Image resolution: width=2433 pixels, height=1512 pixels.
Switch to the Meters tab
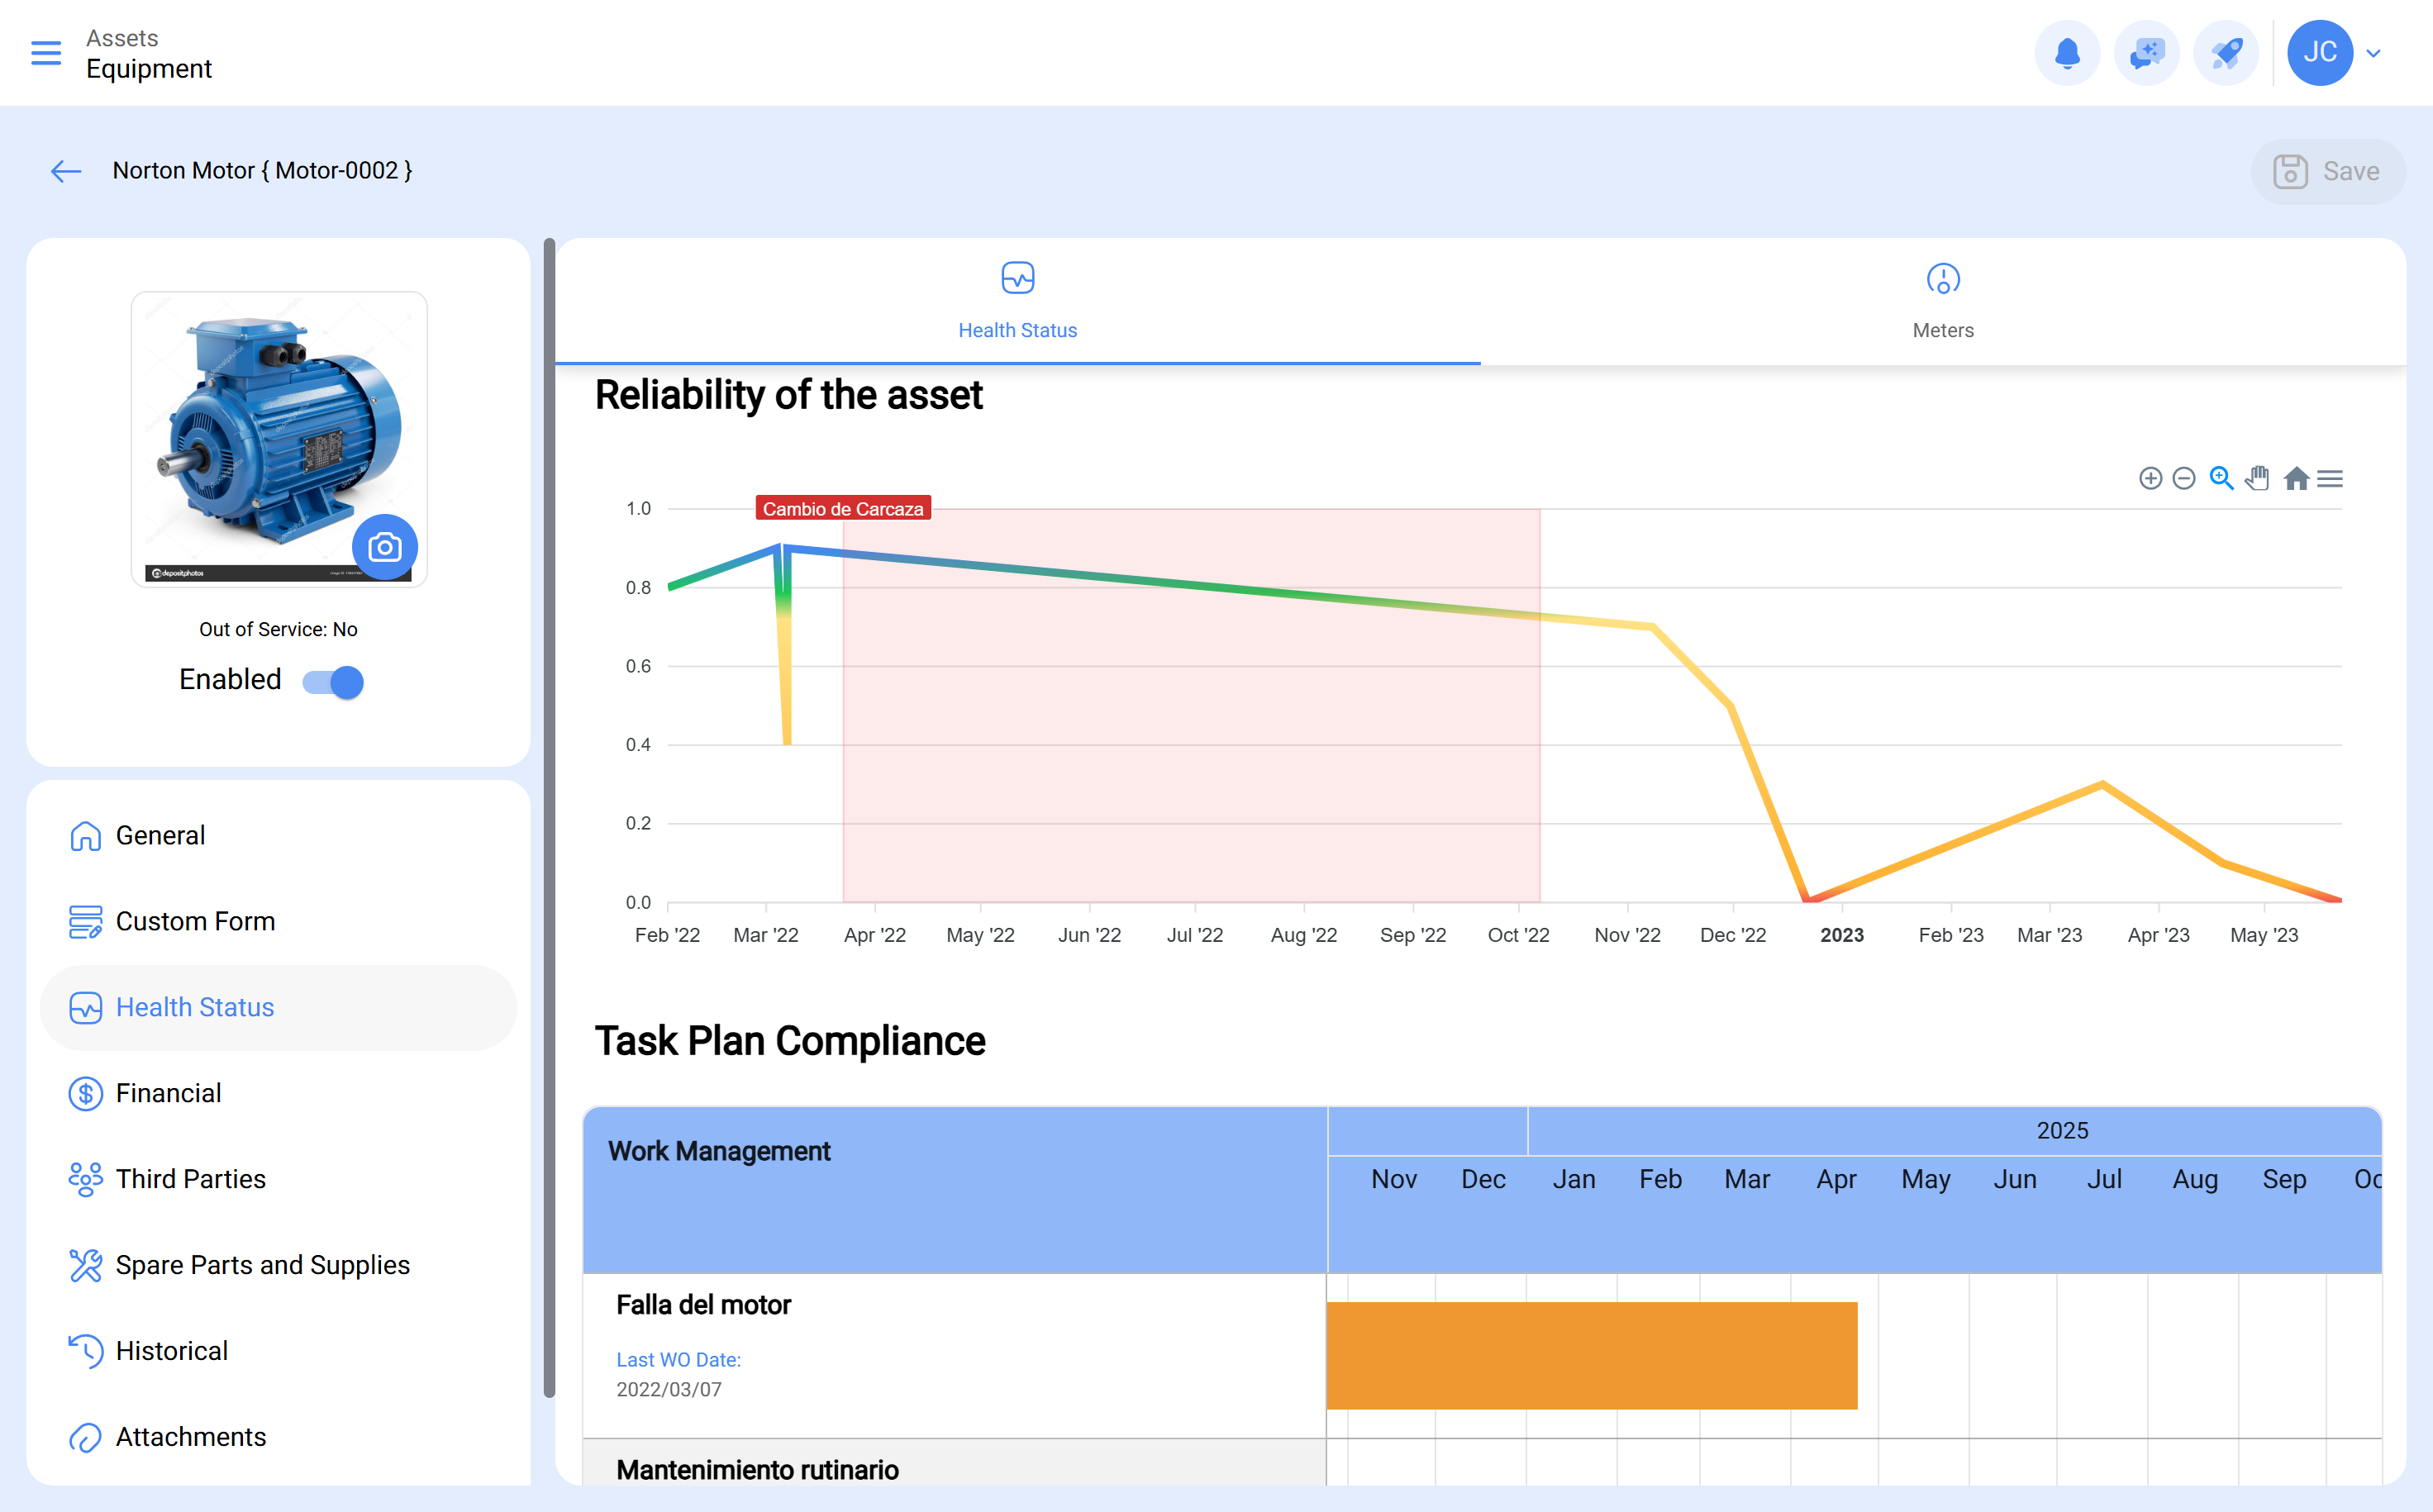click(x=1941, y=300)
